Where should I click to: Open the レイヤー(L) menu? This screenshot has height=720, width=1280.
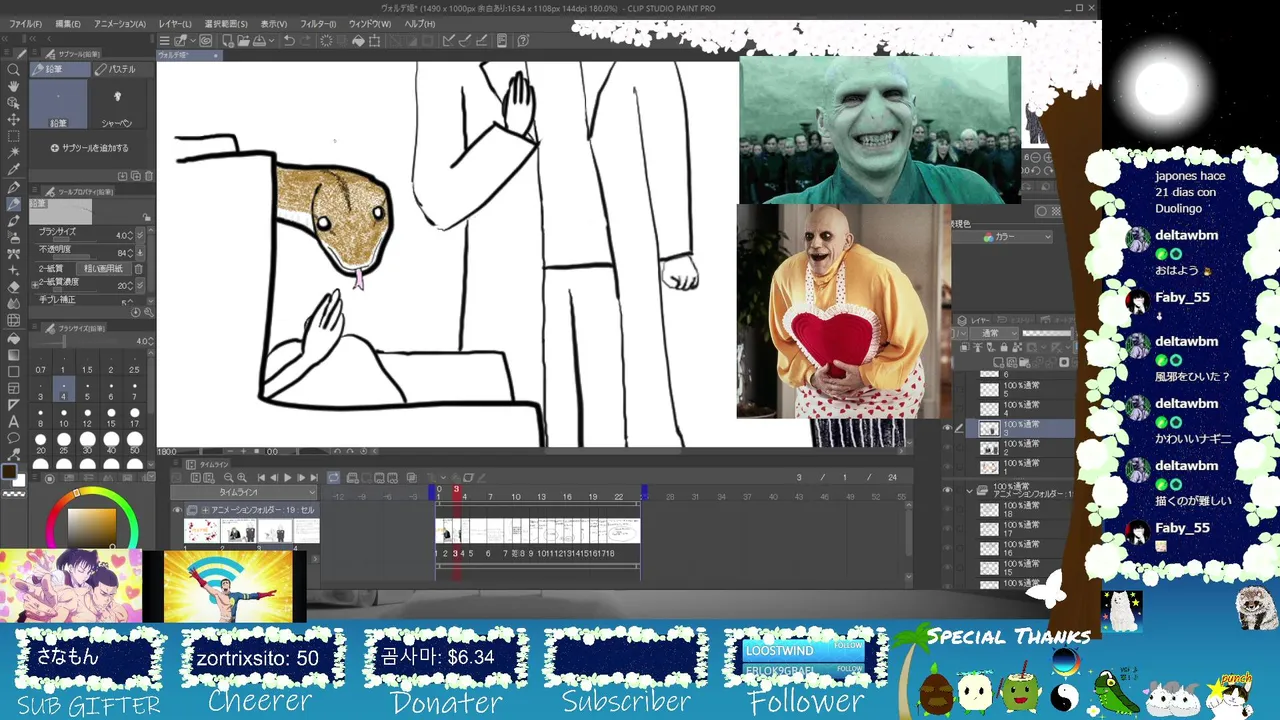tap(175, 24)
